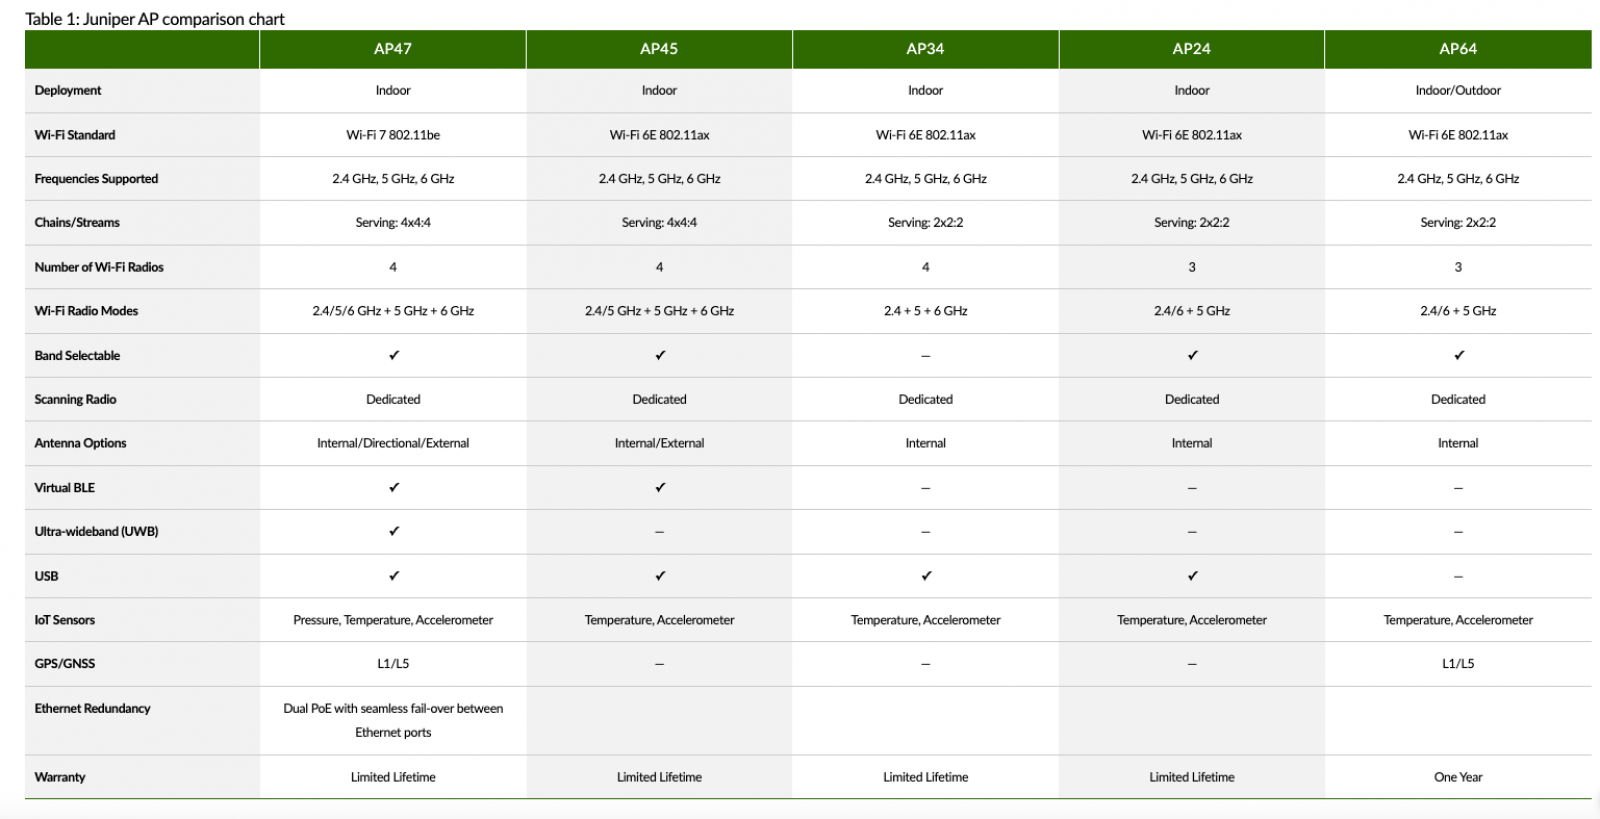
Task: Click AP47 Dual PoE redundancy text
Action: coord(393,720)
